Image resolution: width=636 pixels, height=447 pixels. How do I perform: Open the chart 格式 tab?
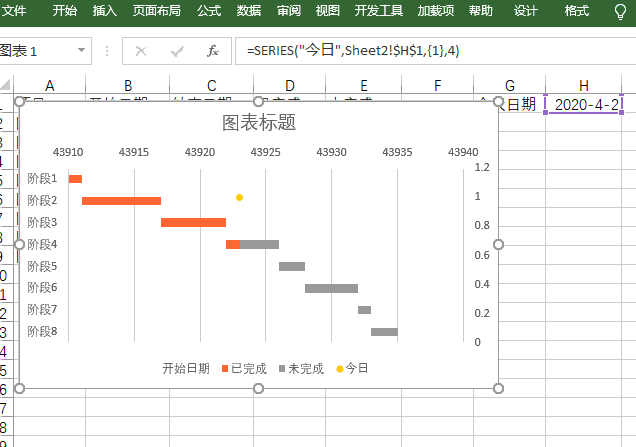[x=576, y=11]
